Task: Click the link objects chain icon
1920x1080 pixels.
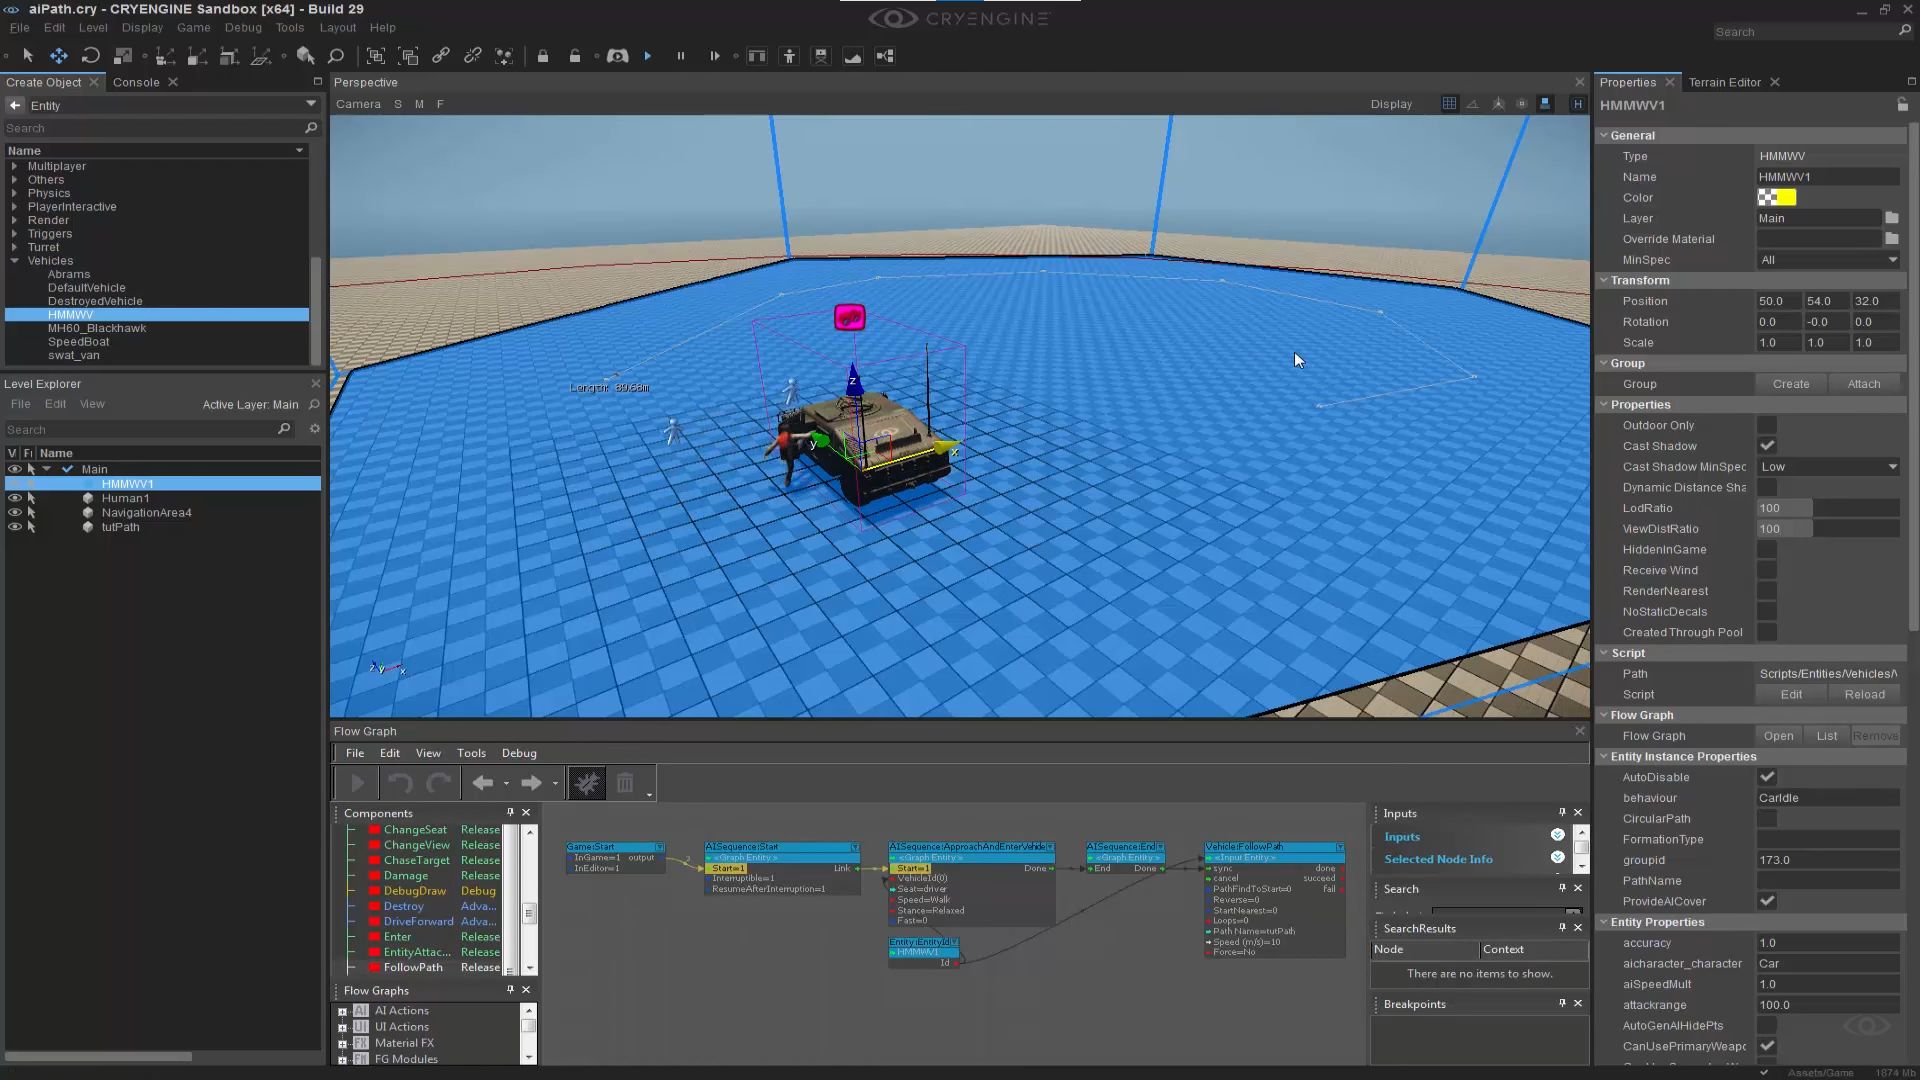Action: (441, 56)
